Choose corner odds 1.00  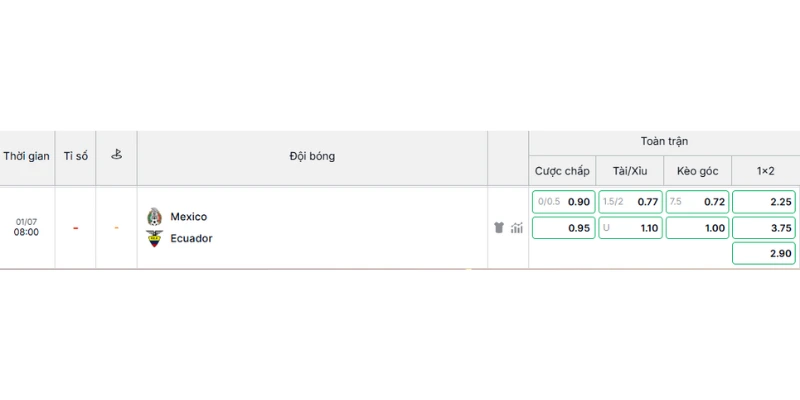[697, 228]
